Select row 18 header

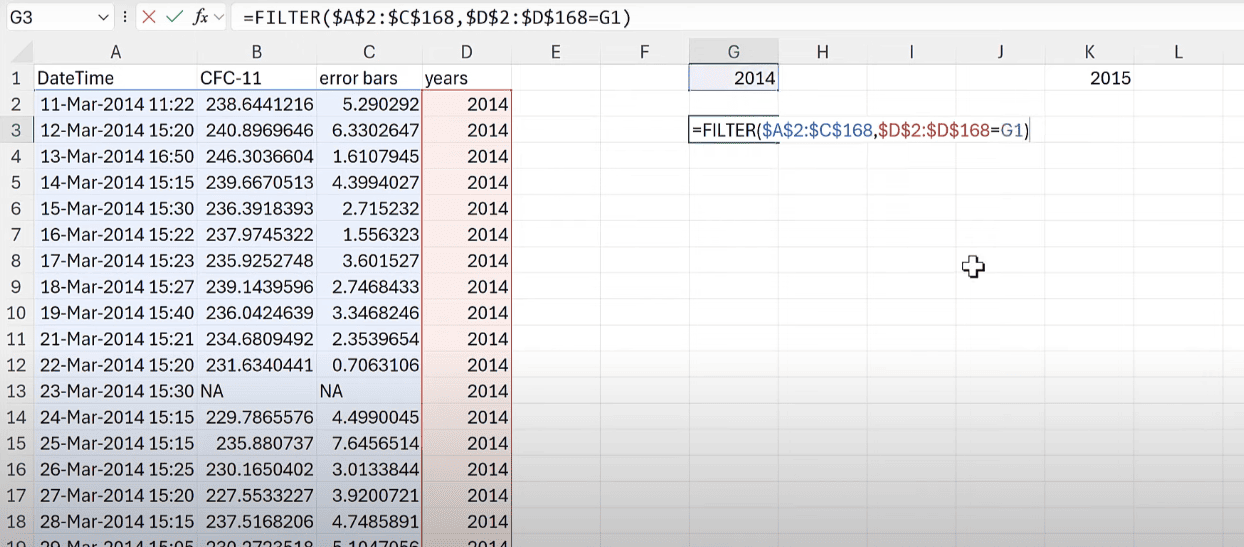click(17, 521)
